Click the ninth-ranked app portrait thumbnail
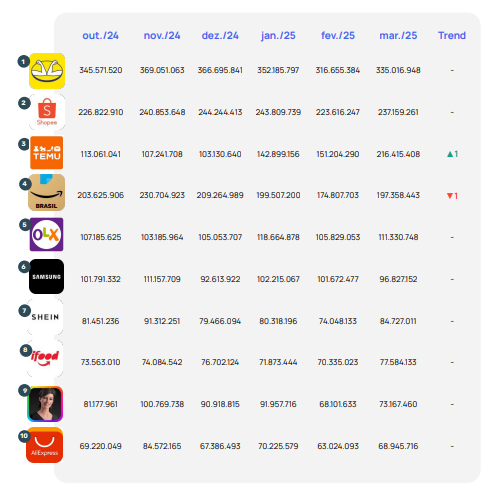 (45, 404)
